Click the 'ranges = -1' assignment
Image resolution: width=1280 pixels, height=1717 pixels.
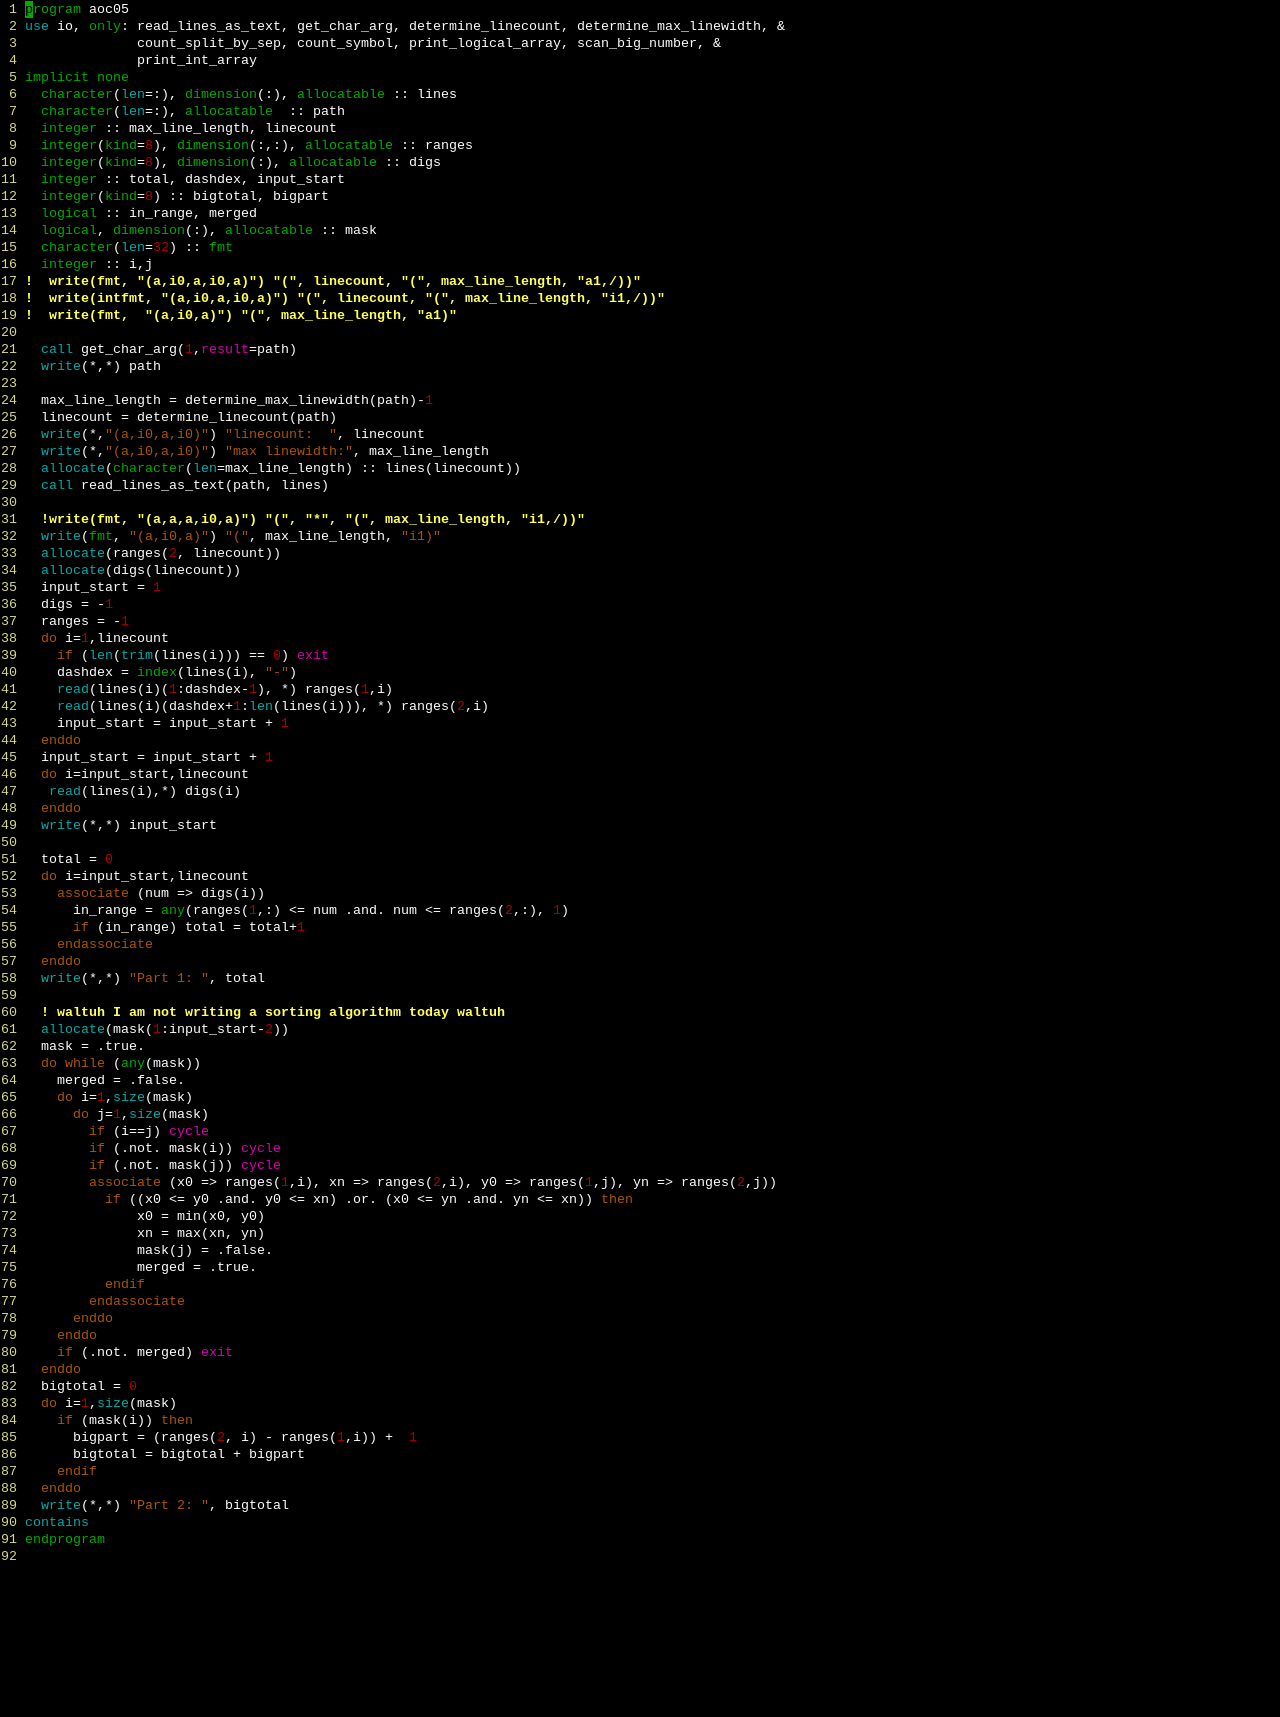coord(85,621)
